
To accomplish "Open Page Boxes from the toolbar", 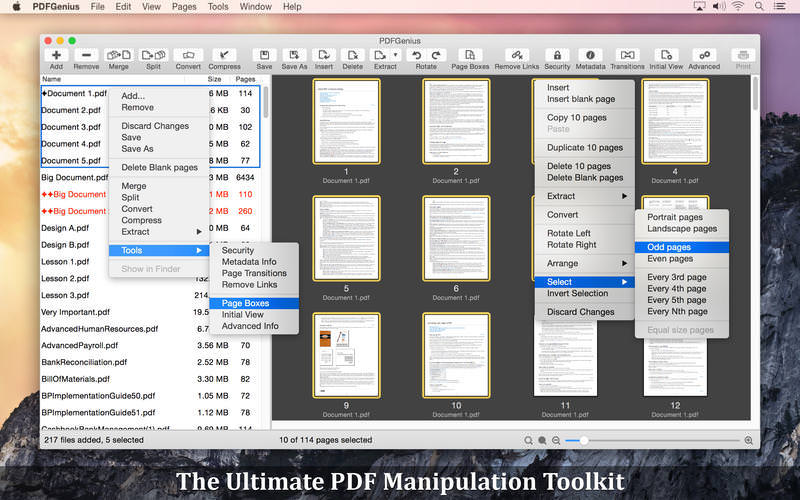I will click(x=469, y=56).
